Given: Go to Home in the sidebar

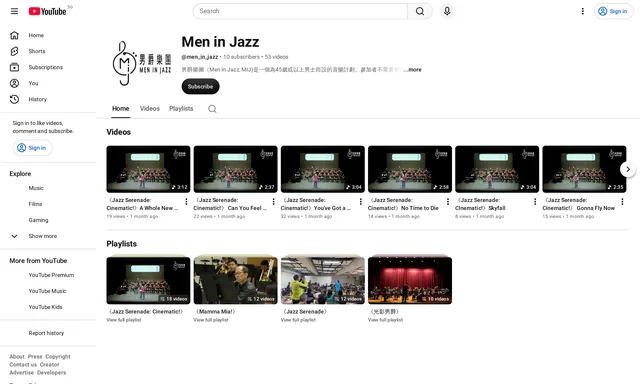Looking at the screenshot, I should [x=48, y=36].
